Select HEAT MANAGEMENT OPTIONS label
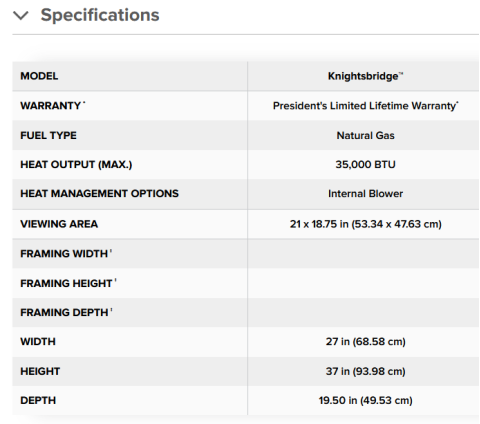480x424 pixels. [x=100, y=194]
